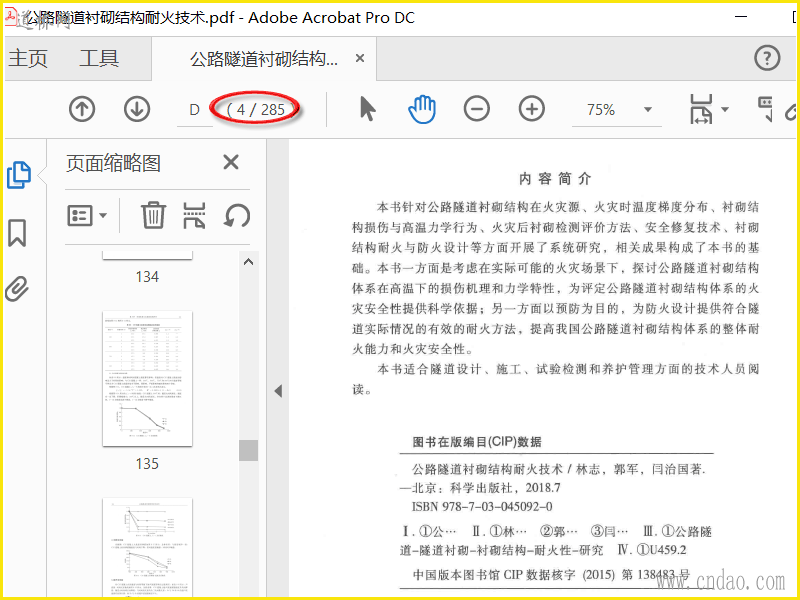Viewport: 800px width, 600px height.
Task: Select the page 135 thumbnail
Action: [147, 379]
